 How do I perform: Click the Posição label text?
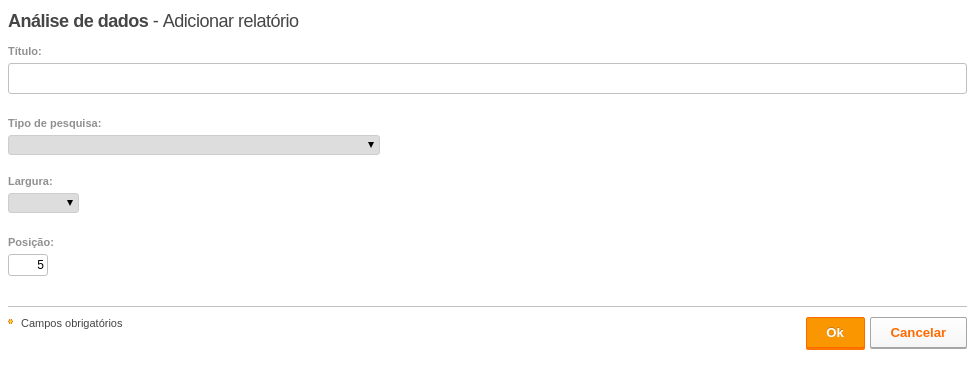pos(31,242)
